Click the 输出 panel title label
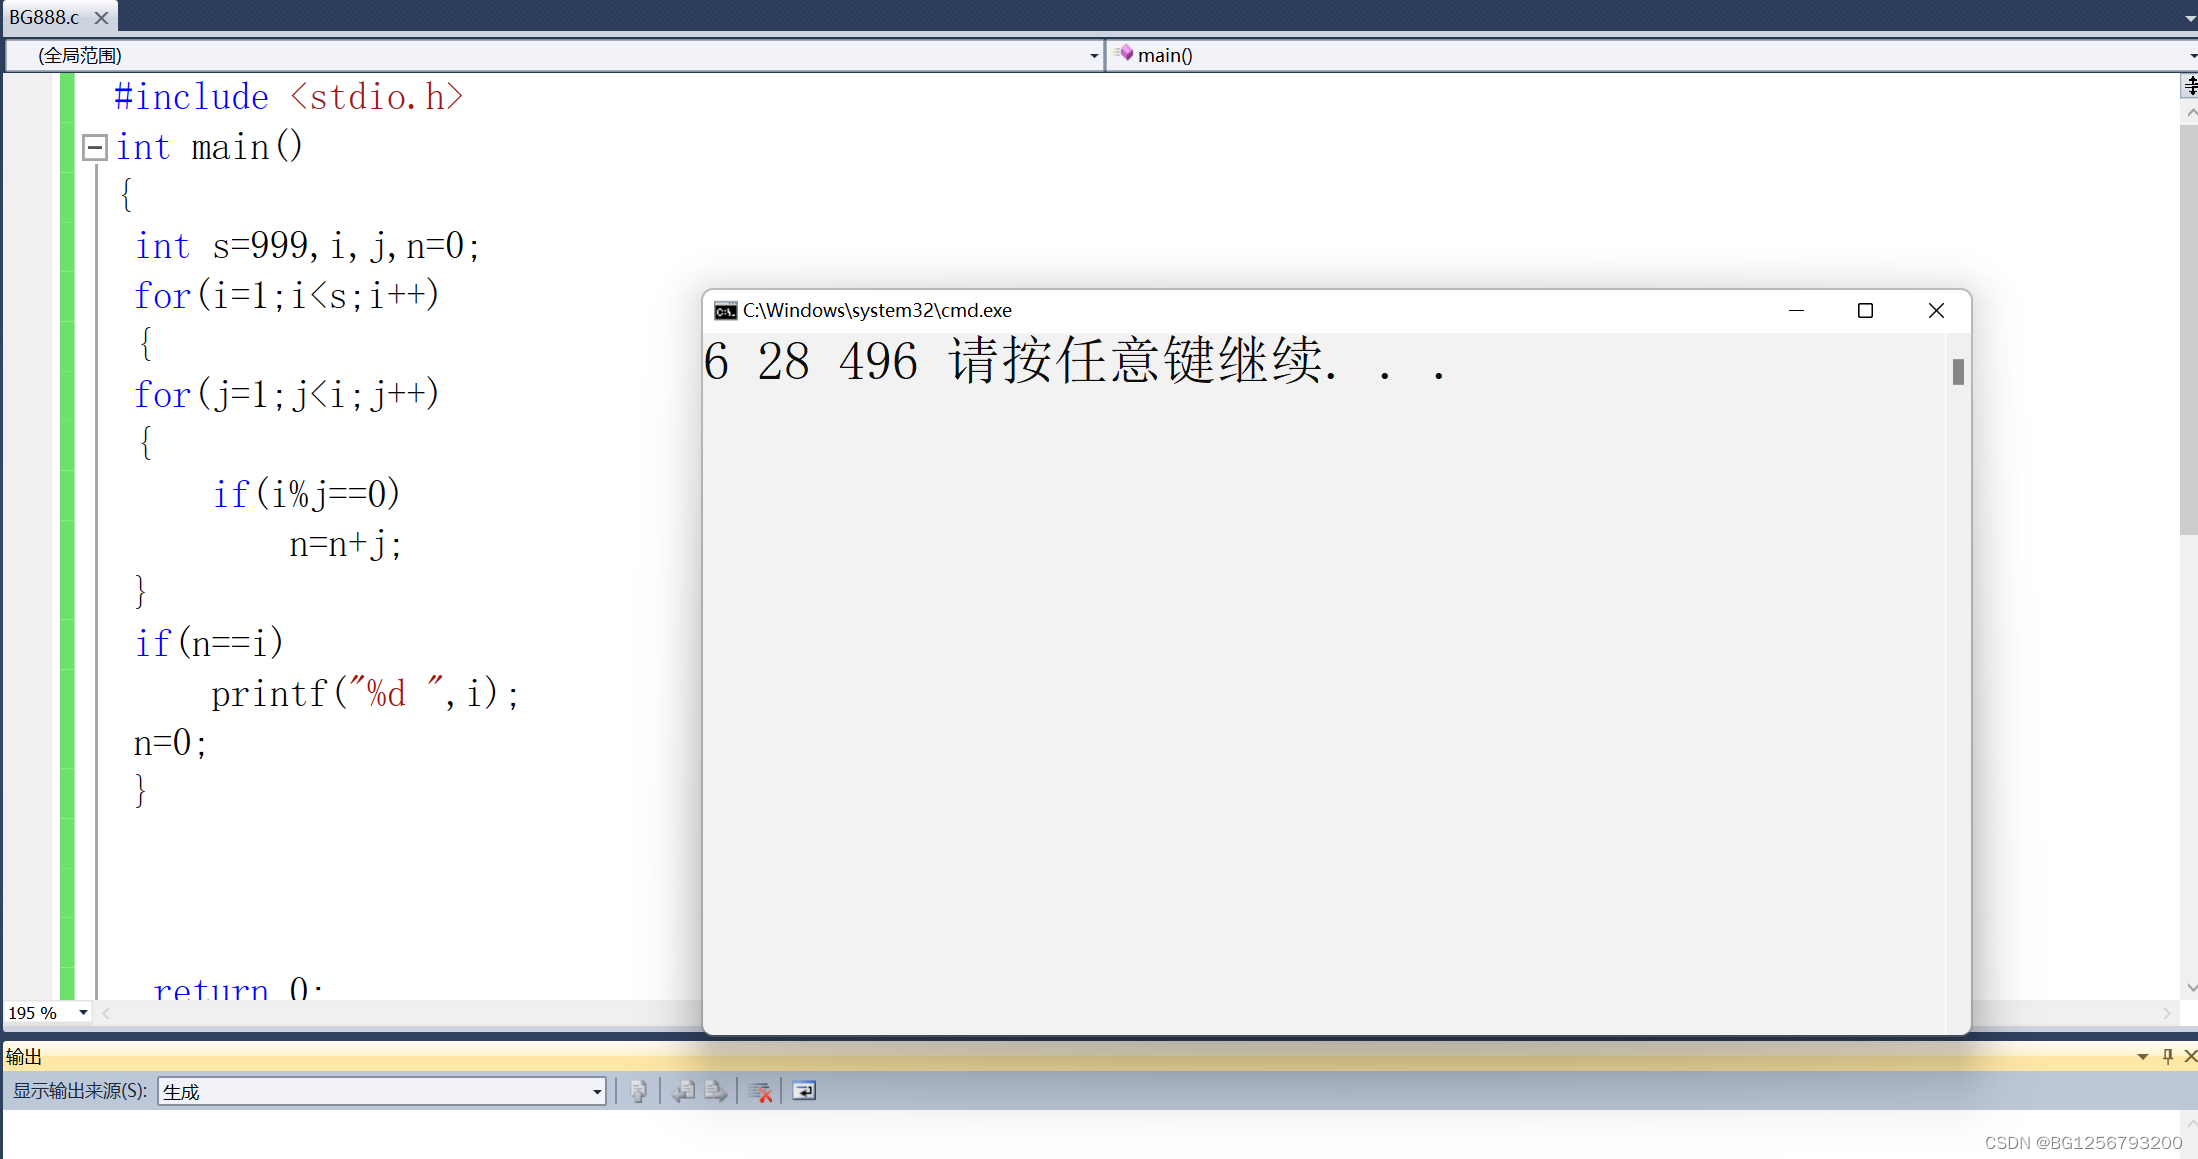 point(24,1057)
